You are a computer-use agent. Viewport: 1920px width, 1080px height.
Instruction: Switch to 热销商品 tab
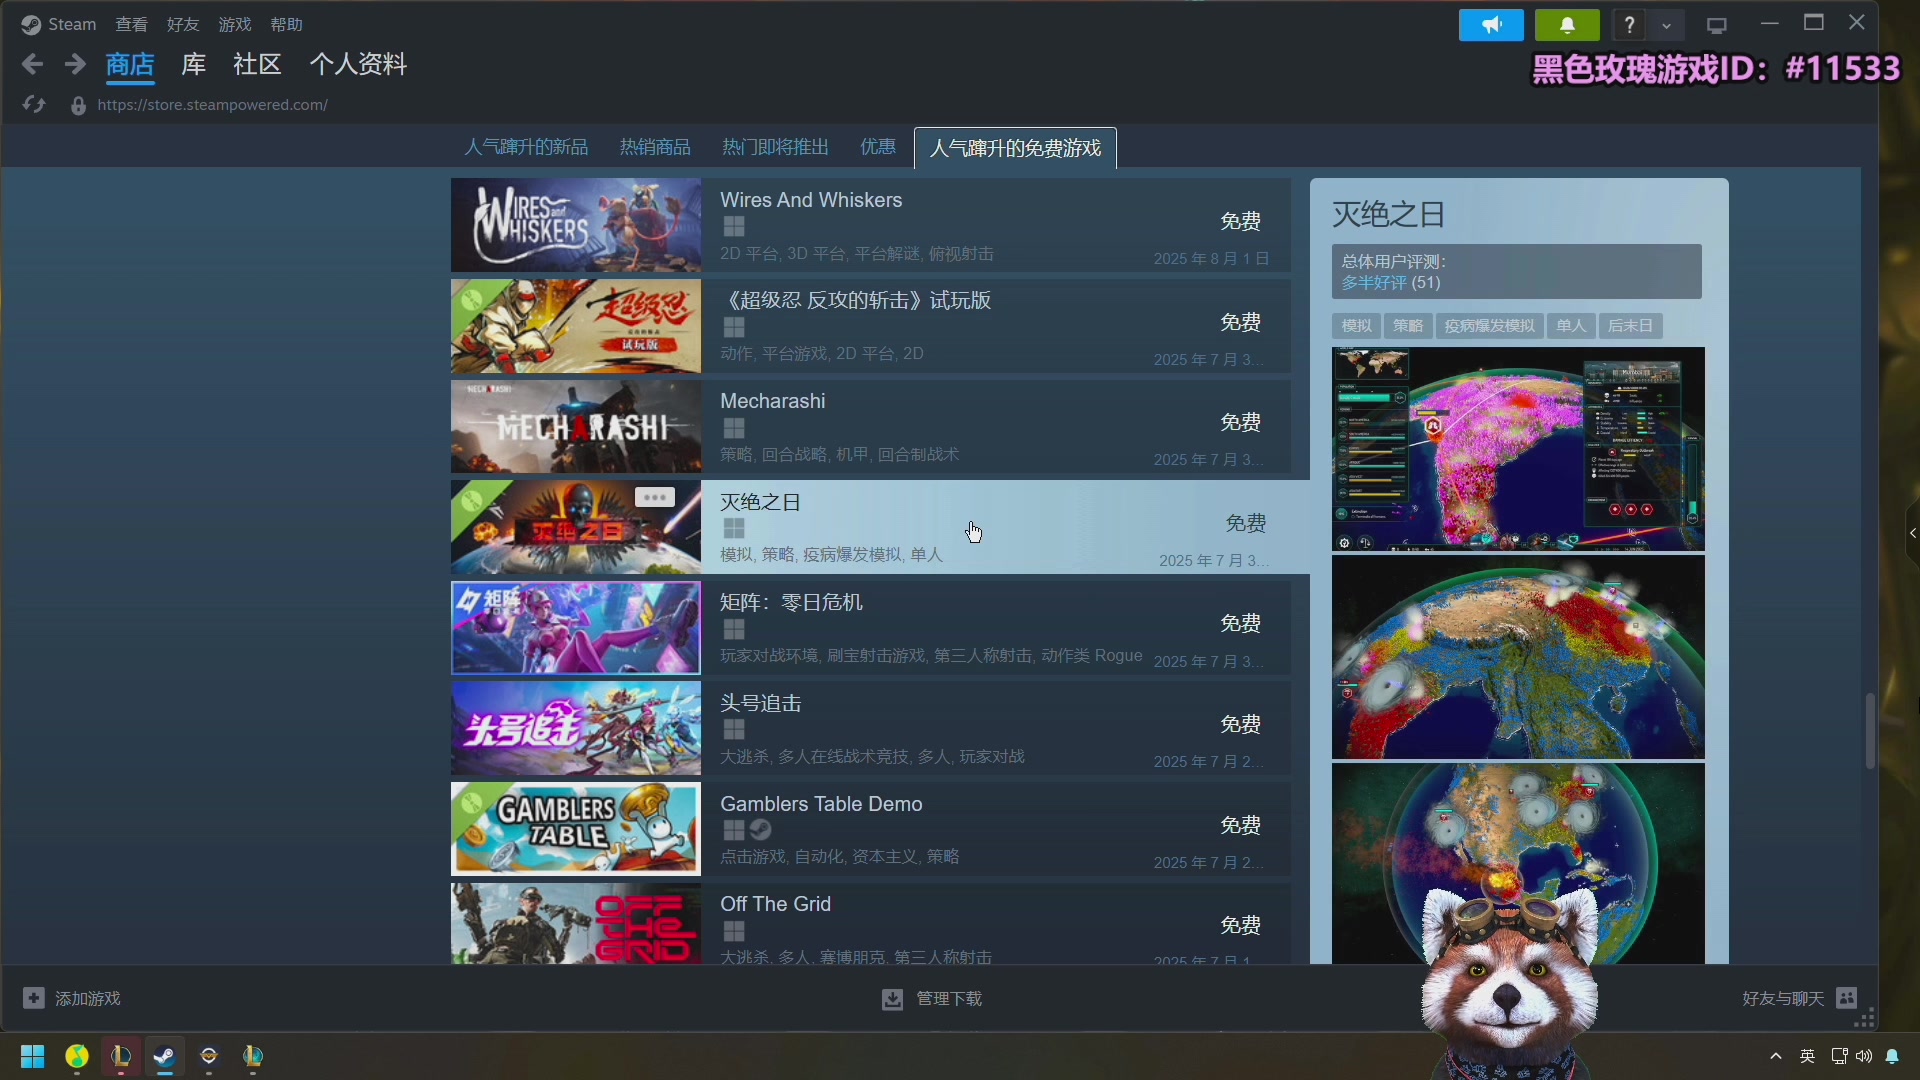pos(655,148)
